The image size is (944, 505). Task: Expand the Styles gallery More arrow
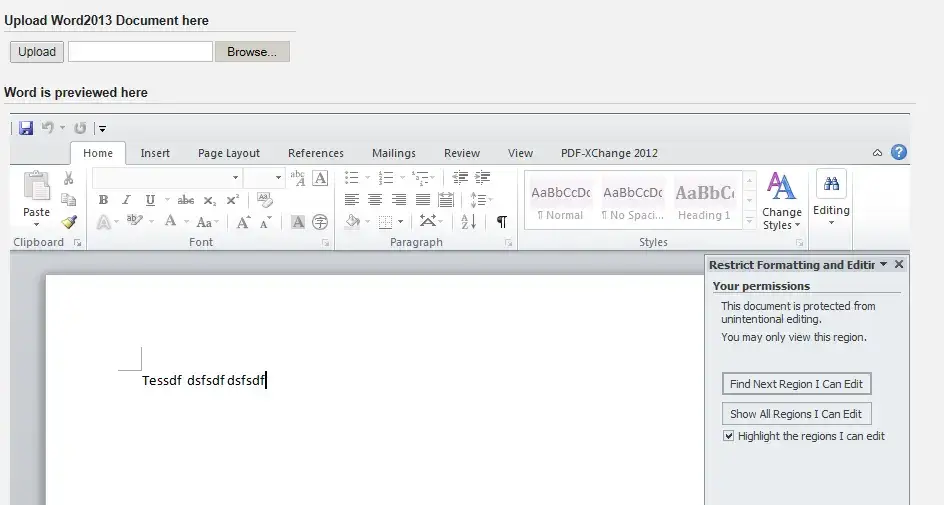(x=750, y=222)
